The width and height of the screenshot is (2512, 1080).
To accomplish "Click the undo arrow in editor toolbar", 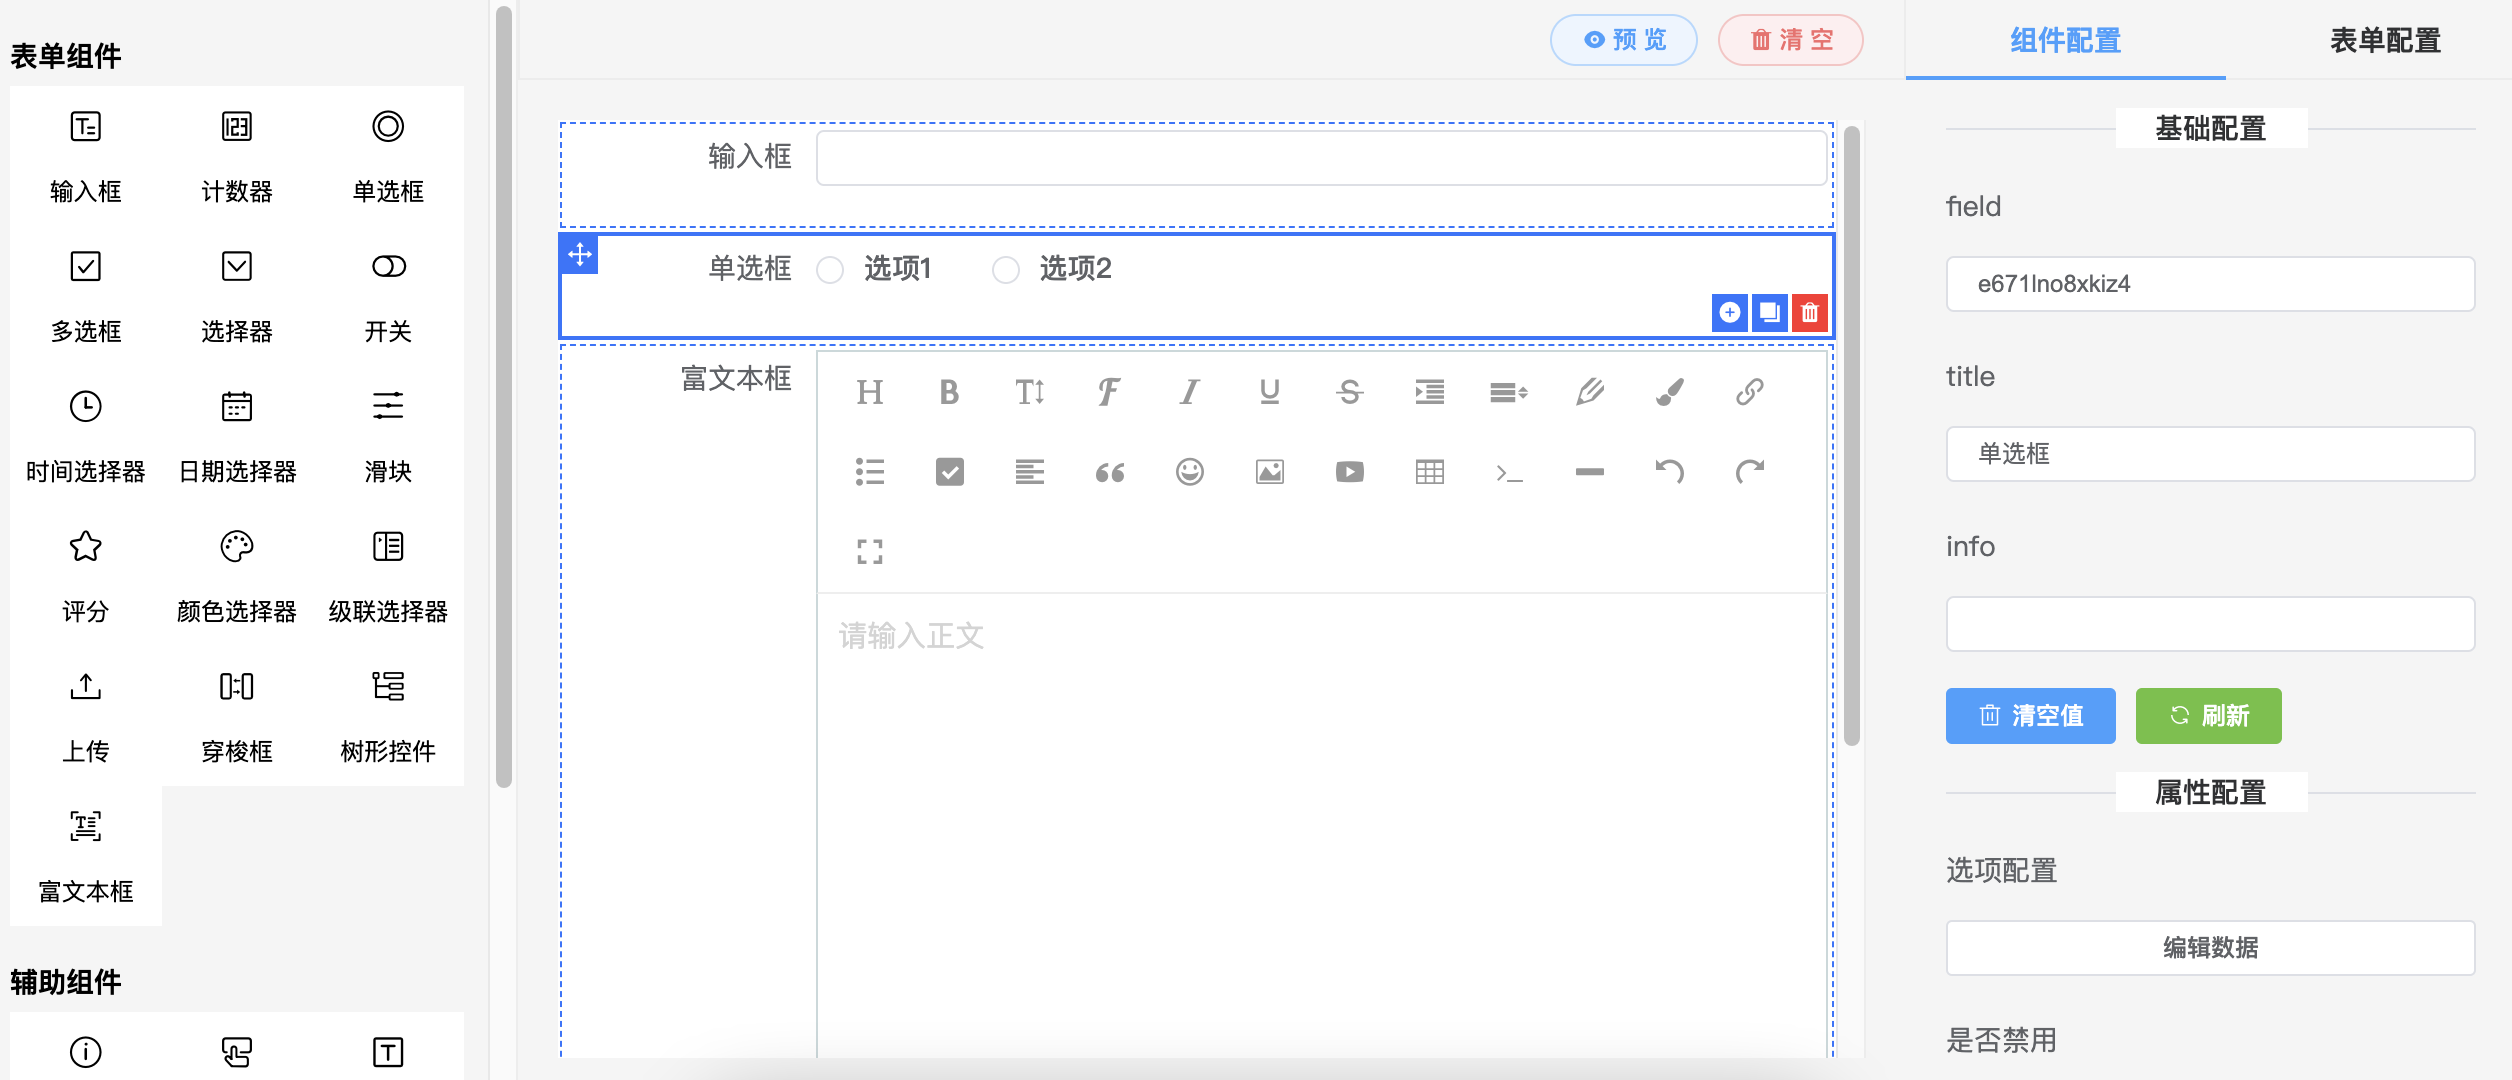I will point(1669,472).
